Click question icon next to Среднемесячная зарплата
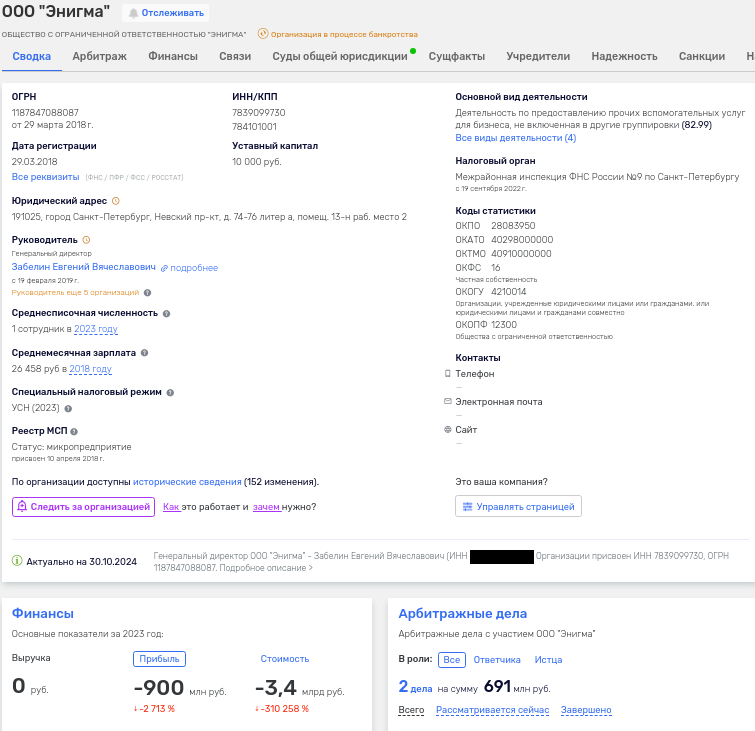Viewport: 755px width, 731px height. point(145,353)
